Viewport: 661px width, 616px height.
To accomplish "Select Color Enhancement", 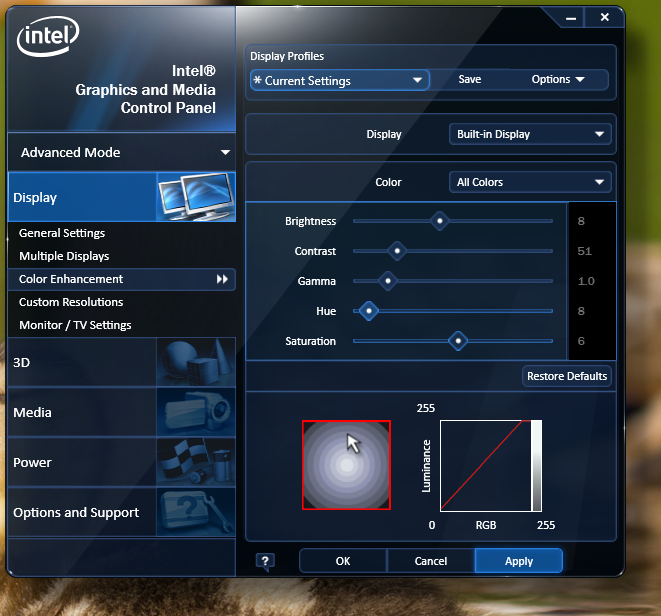I will point(122,279).
